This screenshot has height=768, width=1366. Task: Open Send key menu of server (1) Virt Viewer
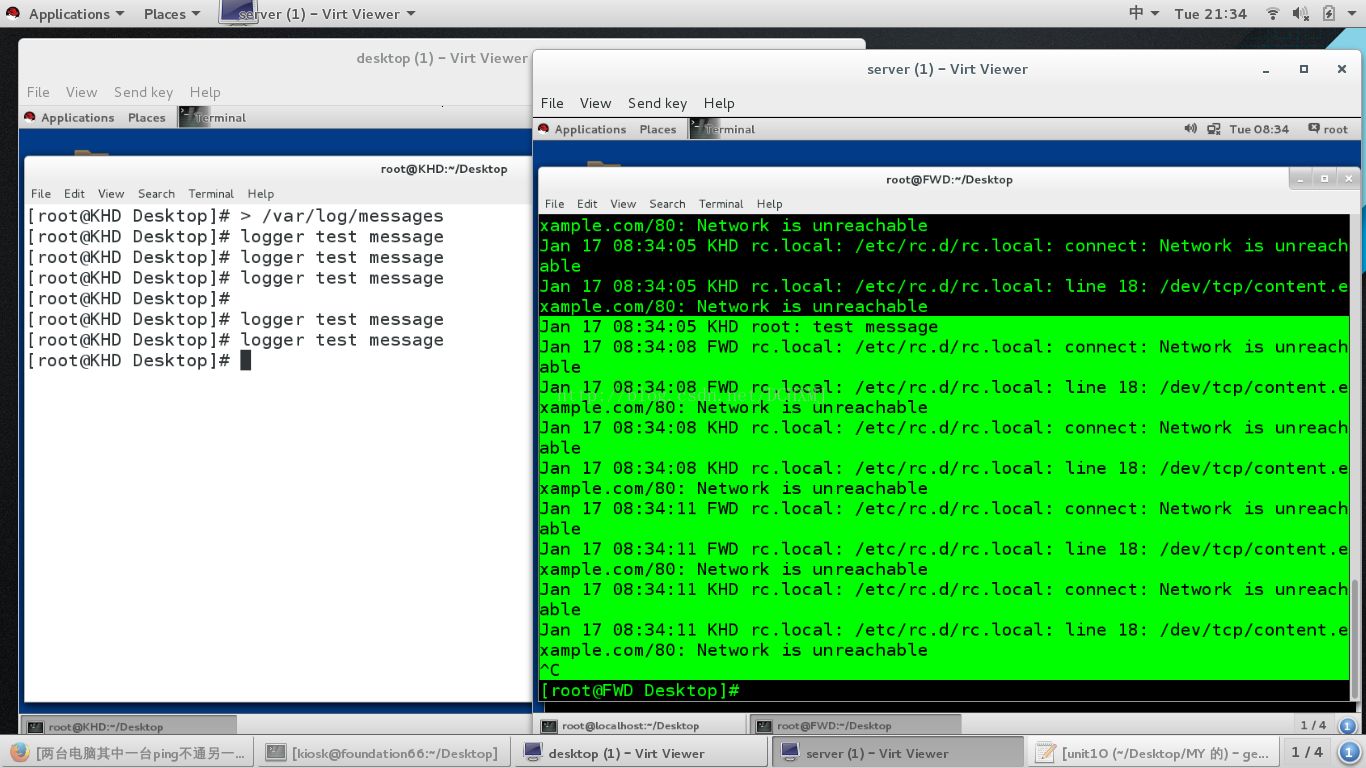[657, 103]
